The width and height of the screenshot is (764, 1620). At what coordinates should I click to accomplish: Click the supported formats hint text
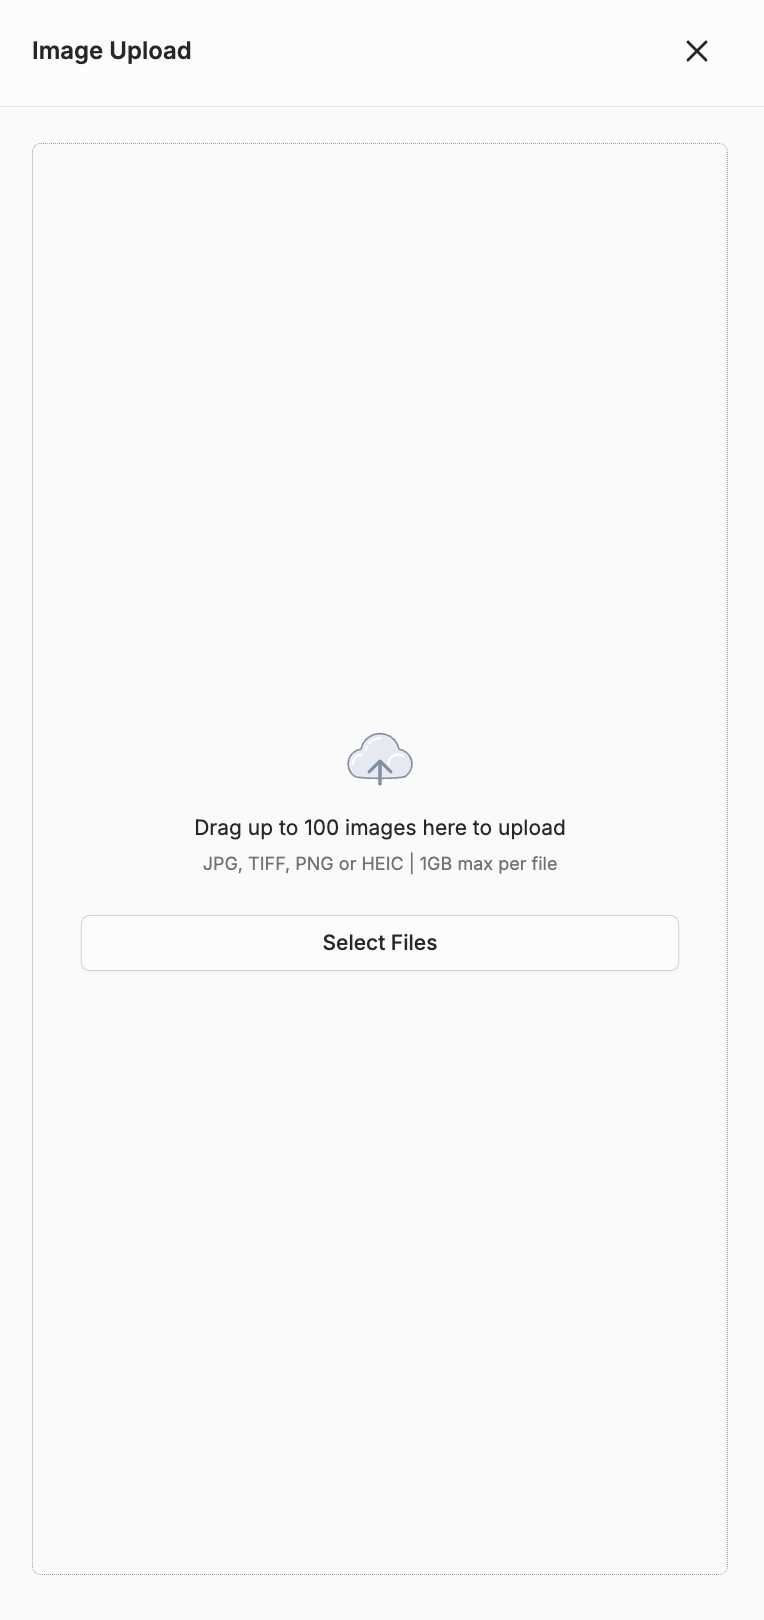click(380, 864)
